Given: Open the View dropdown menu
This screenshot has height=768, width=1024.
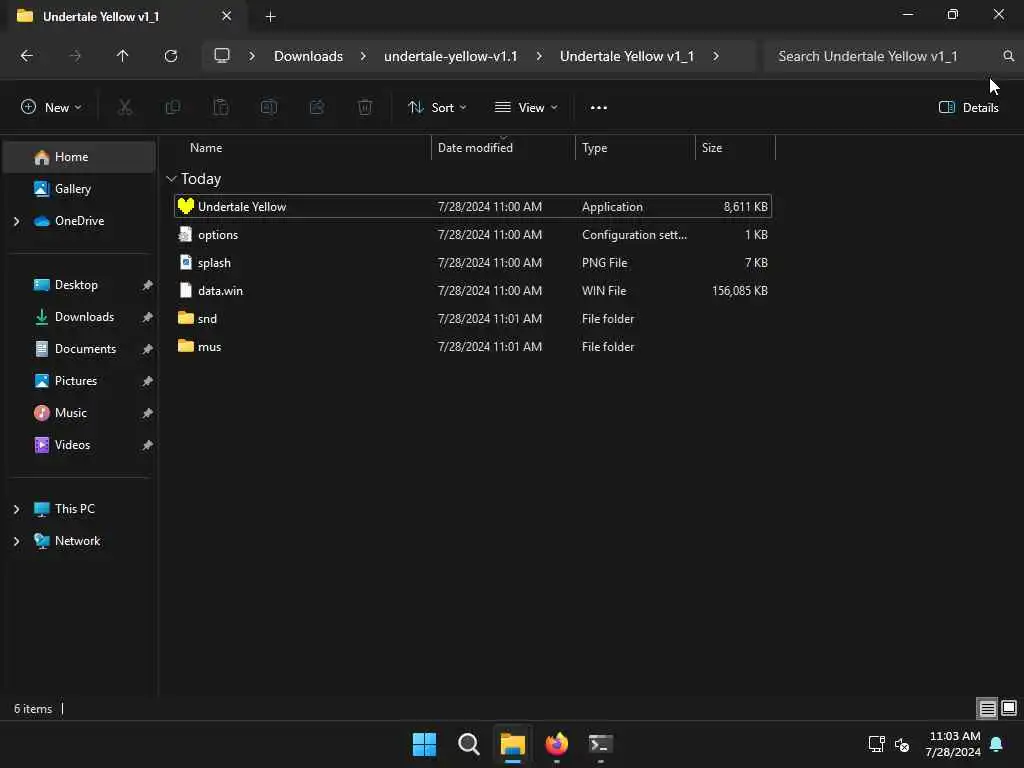Looking at the screenshot, I should point(526,108).
